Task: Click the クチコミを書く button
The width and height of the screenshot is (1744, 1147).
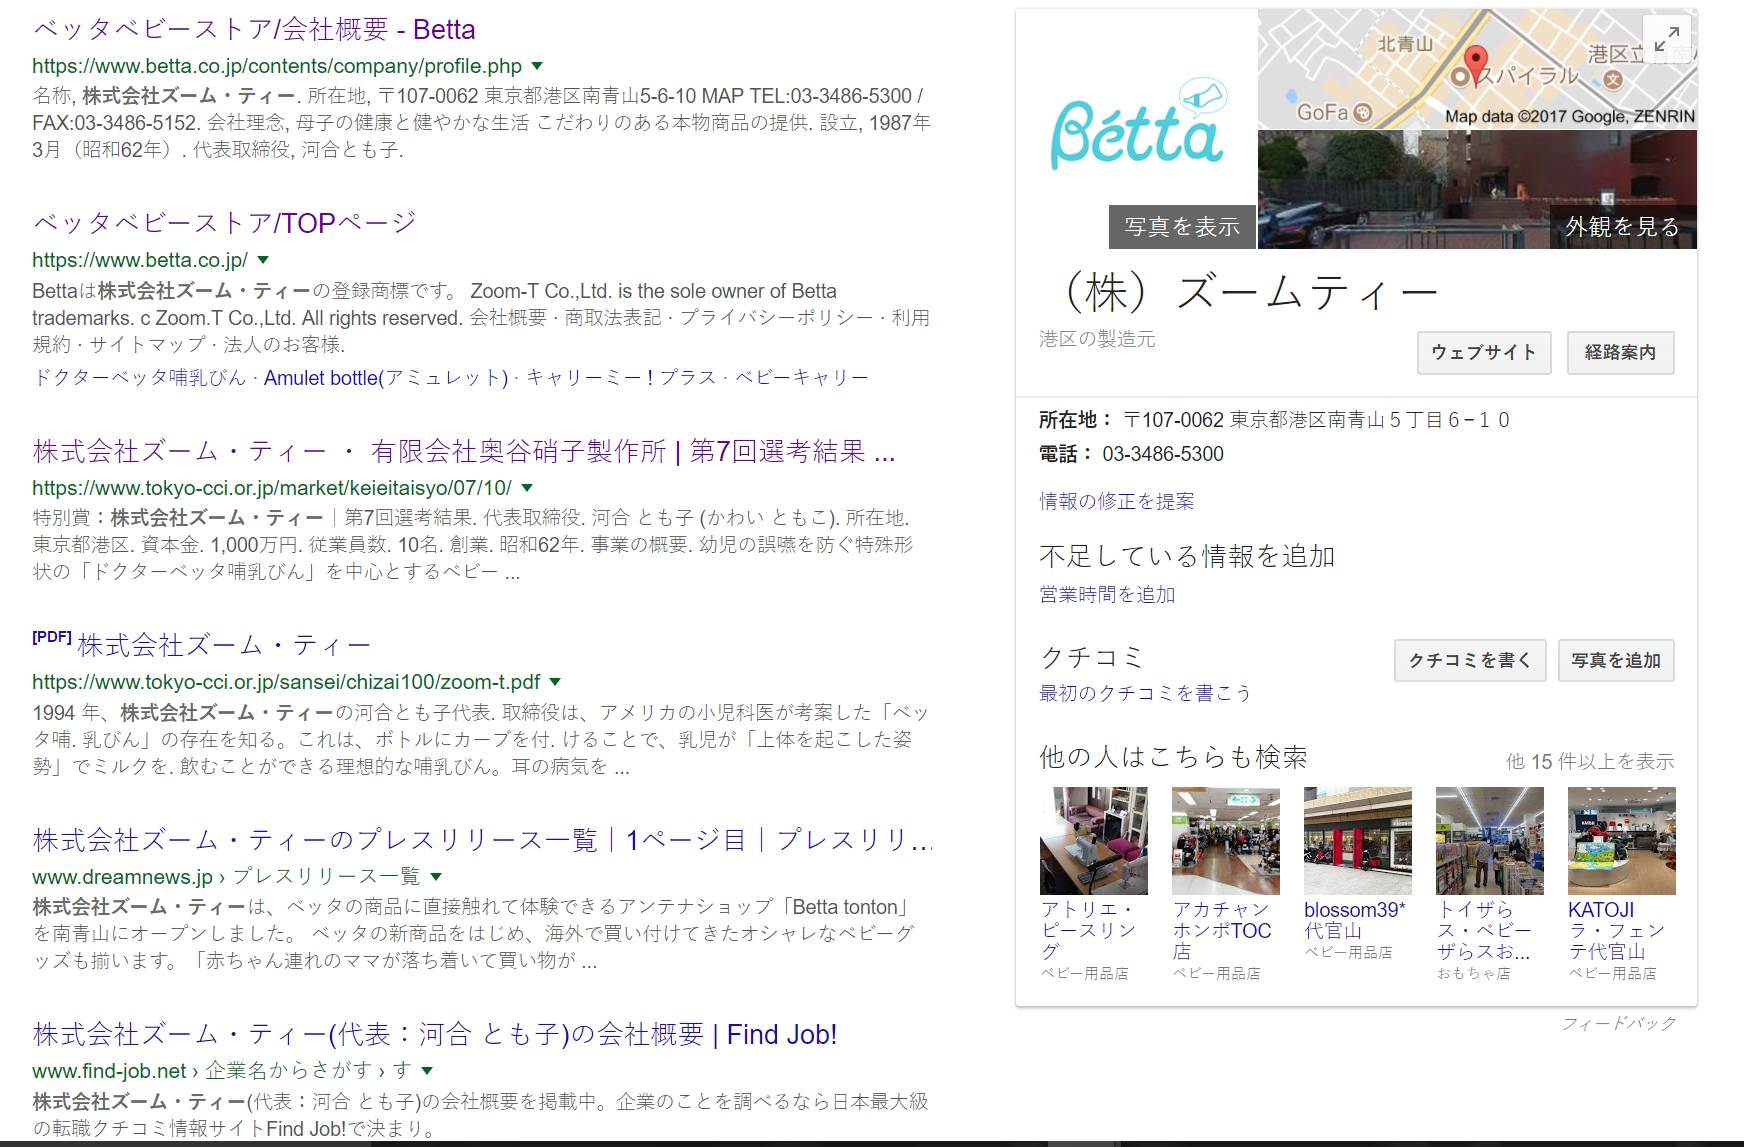Action: point(1470,660)
